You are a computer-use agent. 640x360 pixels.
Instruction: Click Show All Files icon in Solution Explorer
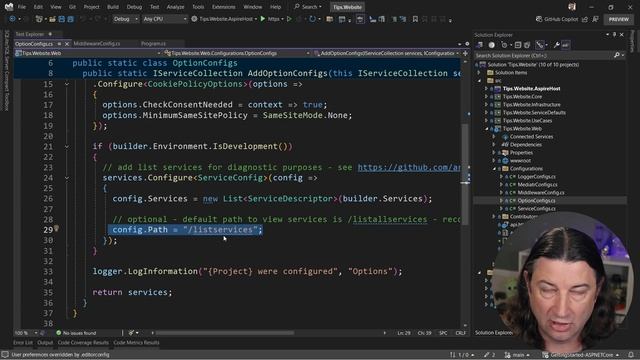(x=527, y=45)
